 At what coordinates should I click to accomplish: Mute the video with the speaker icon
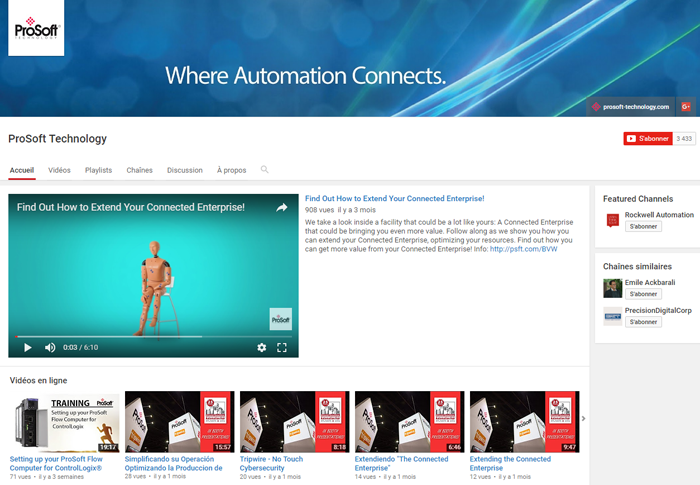tap(50, 347)
